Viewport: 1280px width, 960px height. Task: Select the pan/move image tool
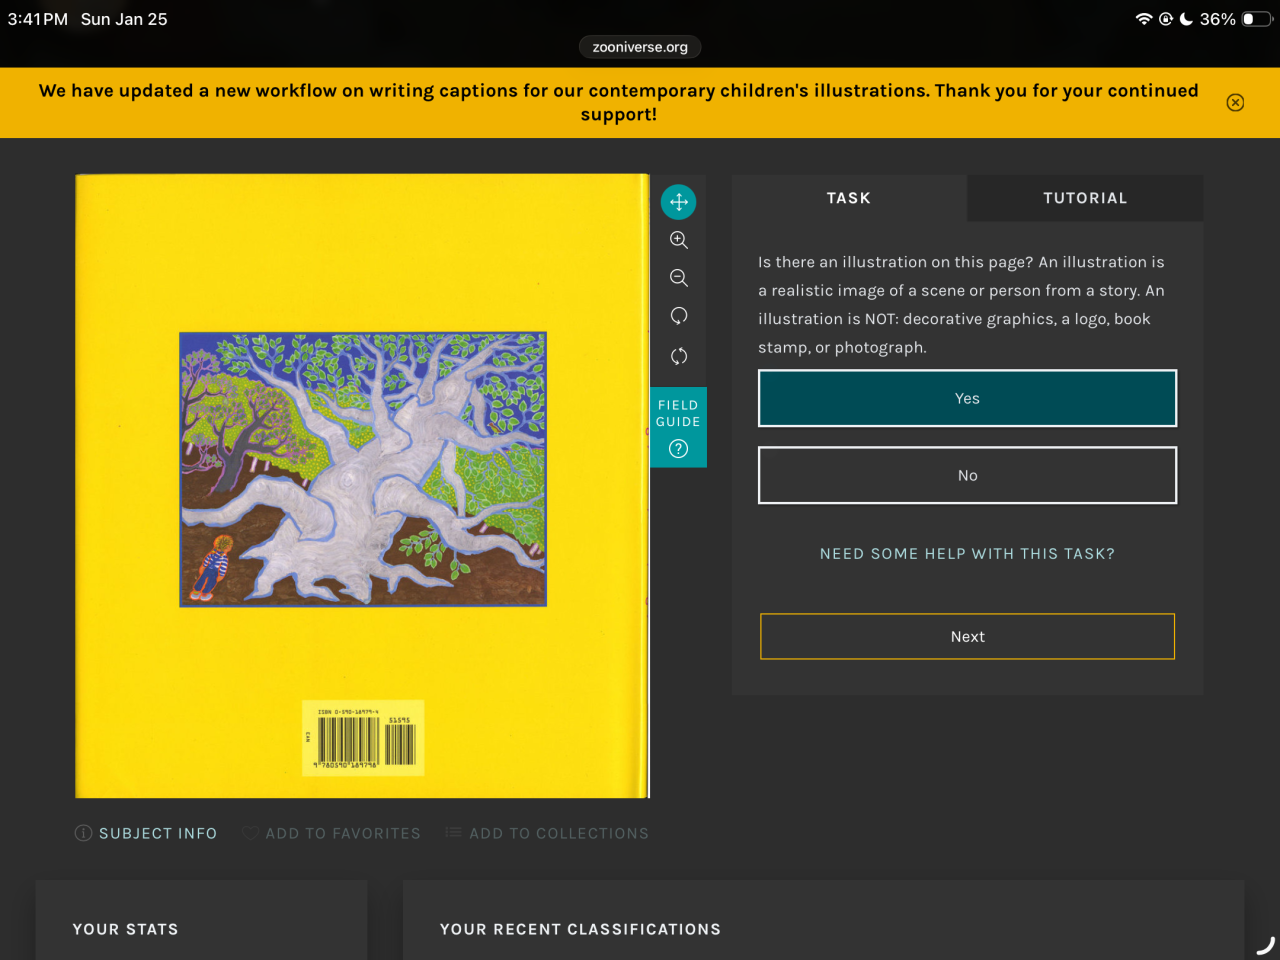[678, 202]
